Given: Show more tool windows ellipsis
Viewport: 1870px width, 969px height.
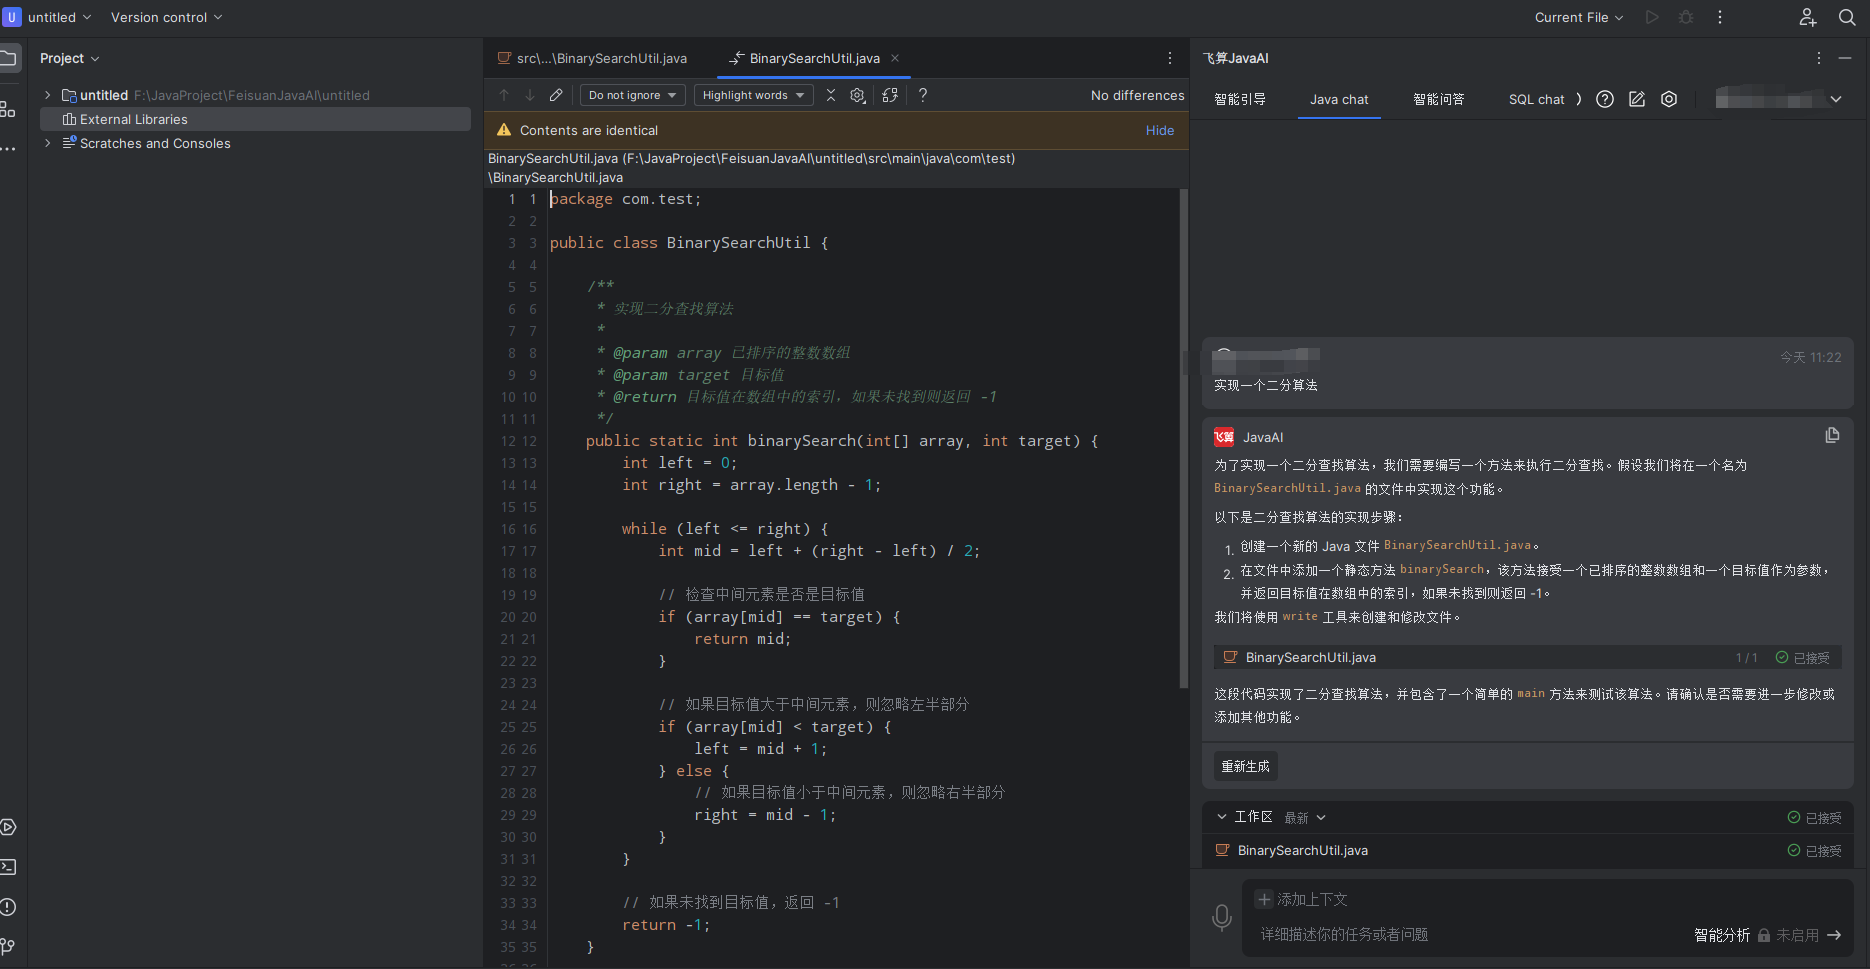Looking at the screenshot, I should pos(8,149).
